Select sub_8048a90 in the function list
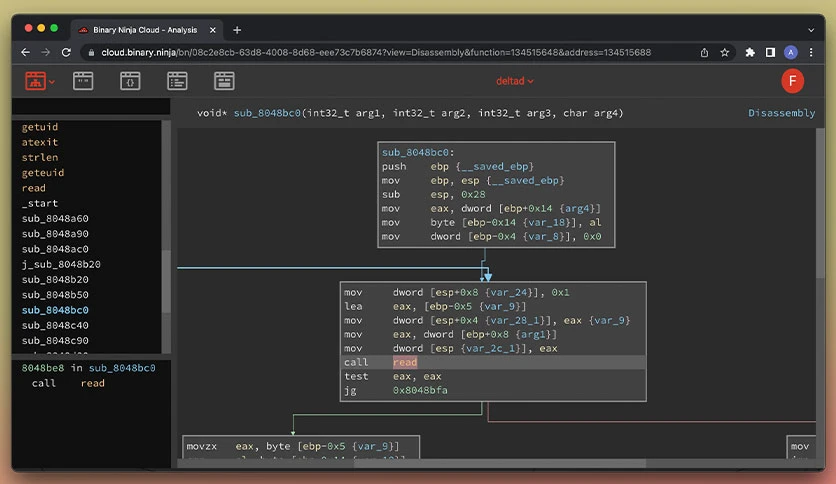This screenshot has width=836, height=484. [x=55, y=234]
